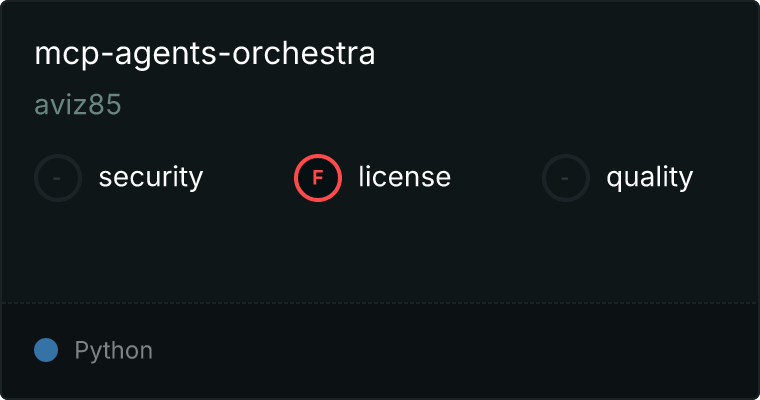This screenshot has width=760, height=400.
Task: Click the dashed divider above Python footer
Action: 380,302
